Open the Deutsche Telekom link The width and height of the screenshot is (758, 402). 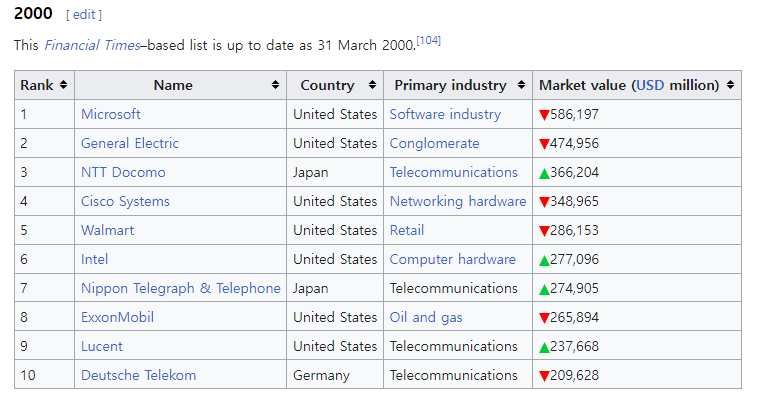(138, 375)
